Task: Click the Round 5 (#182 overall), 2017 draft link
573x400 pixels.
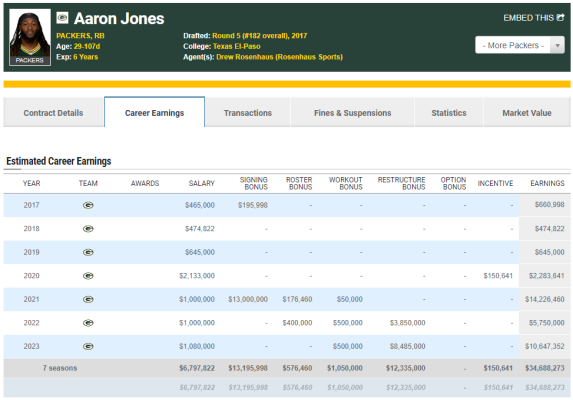Action: click(x=259, y=36)
